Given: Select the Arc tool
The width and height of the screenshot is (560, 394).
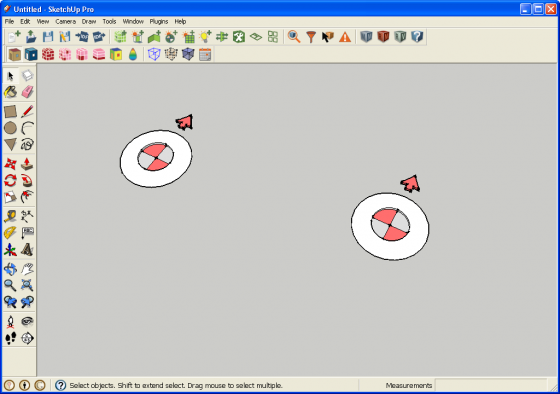Looking at the screenshot, I should [27, 128].
